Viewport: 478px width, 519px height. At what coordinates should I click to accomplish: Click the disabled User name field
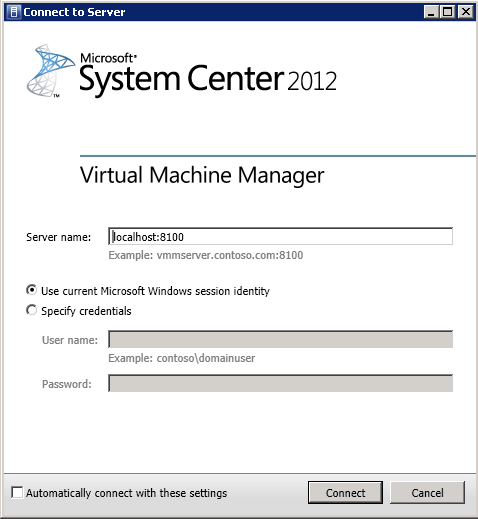point(280,339)
